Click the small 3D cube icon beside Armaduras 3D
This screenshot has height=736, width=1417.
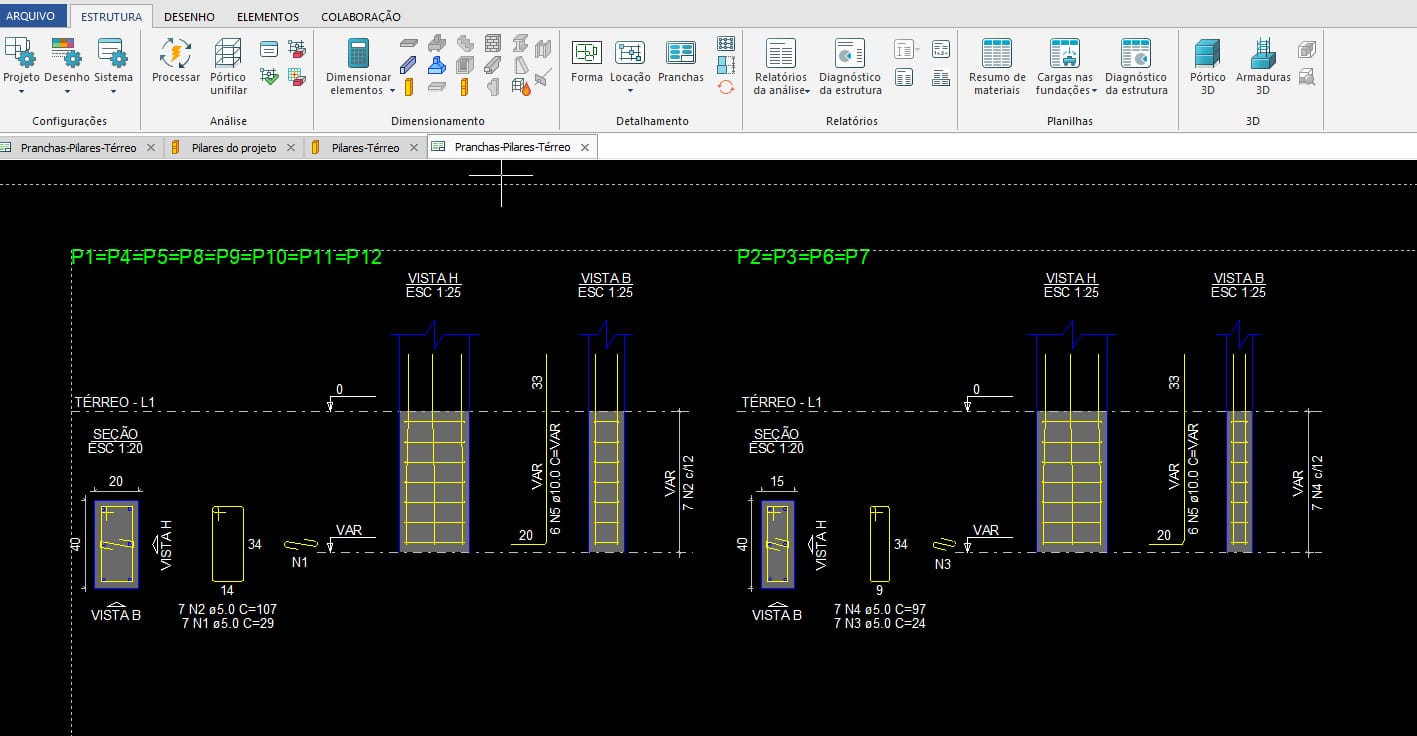[1306, 49]
